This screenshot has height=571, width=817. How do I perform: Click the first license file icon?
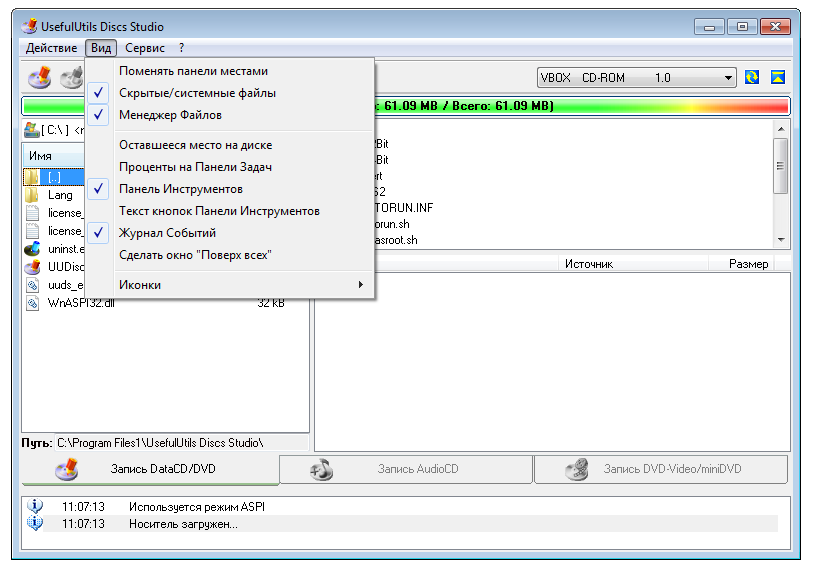(x=32, y=213)
